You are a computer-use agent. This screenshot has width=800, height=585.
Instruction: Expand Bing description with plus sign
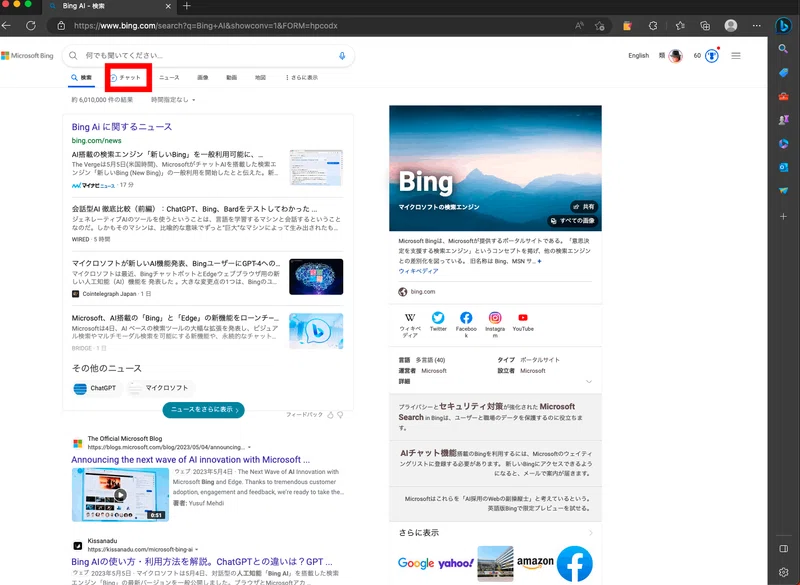coord(539,261)
